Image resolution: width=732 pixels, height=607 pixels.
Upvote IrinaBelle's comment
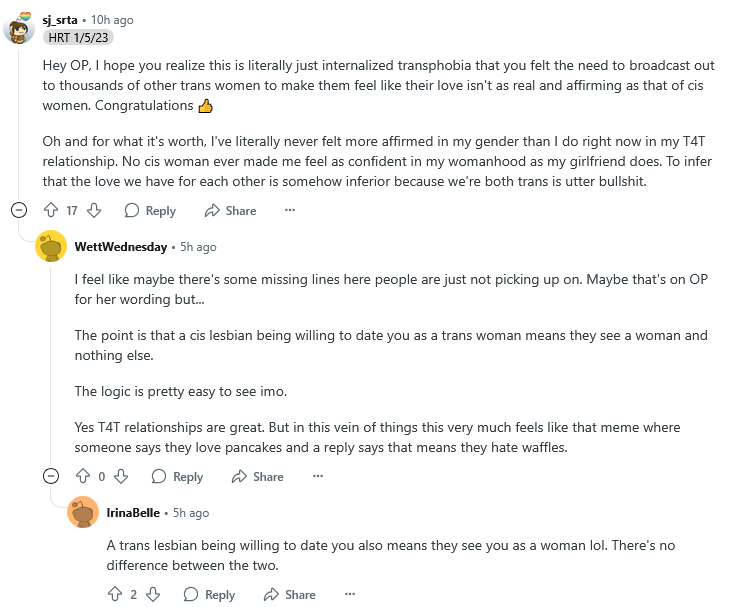(114, 594)
